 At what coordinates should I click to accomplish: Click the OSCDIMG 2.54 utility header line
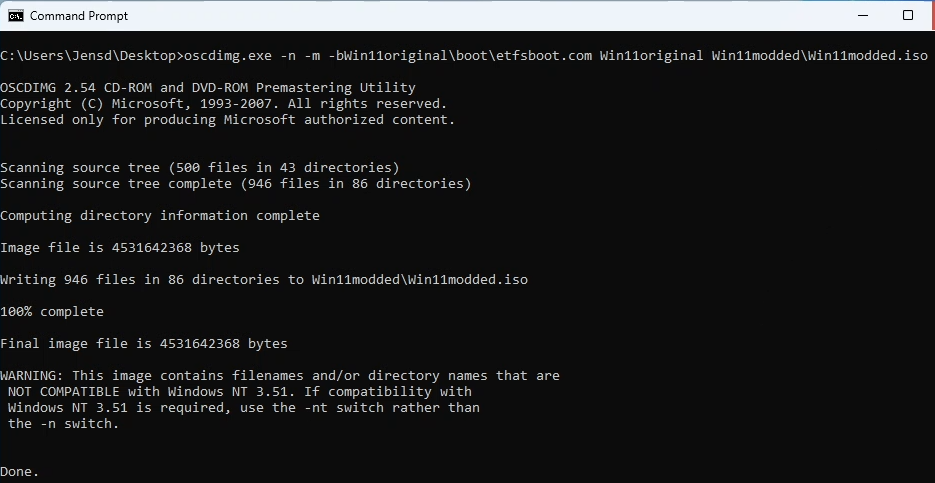208,88
